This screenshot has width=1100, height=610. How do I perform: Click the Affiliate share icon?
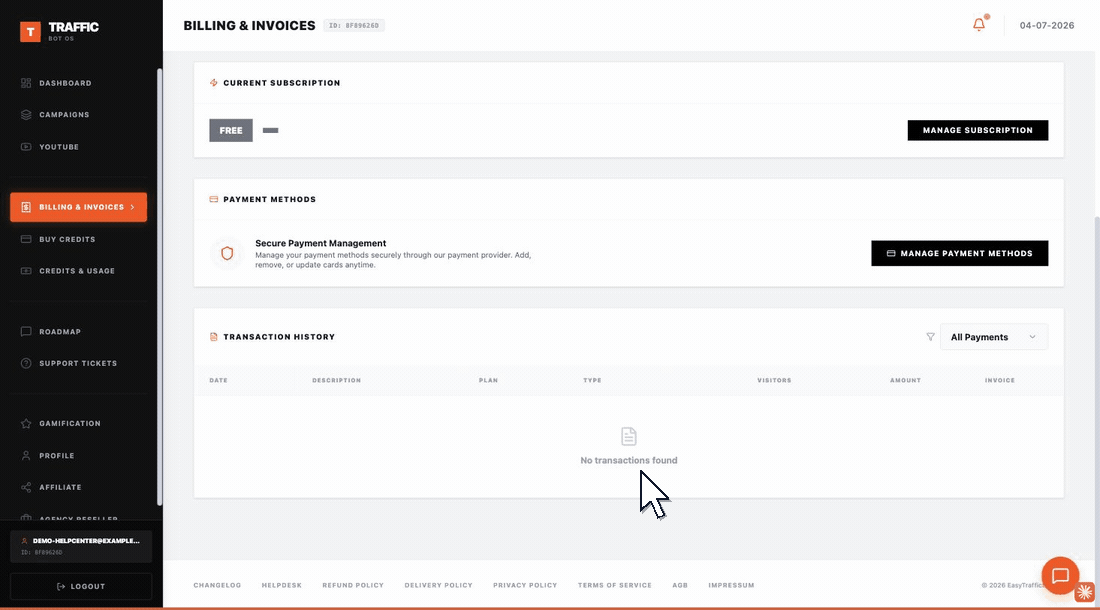pos(26,487)
